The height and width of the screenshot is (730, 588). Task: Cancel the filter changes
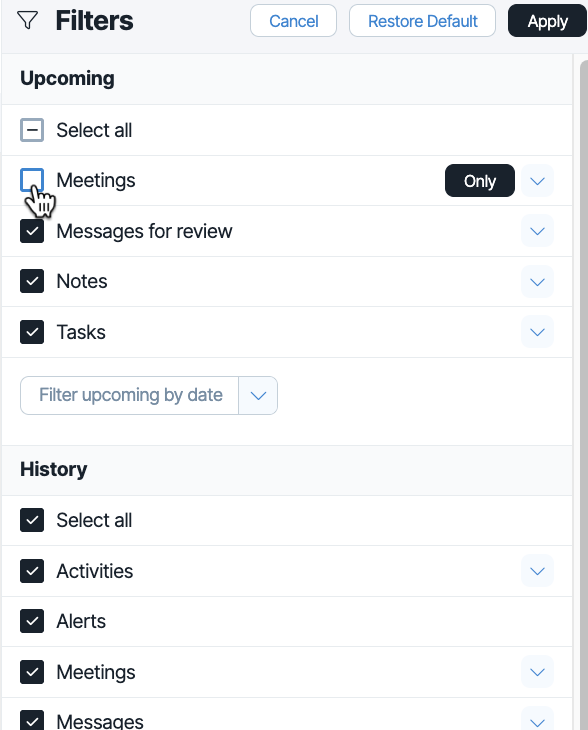pos(293,21)
